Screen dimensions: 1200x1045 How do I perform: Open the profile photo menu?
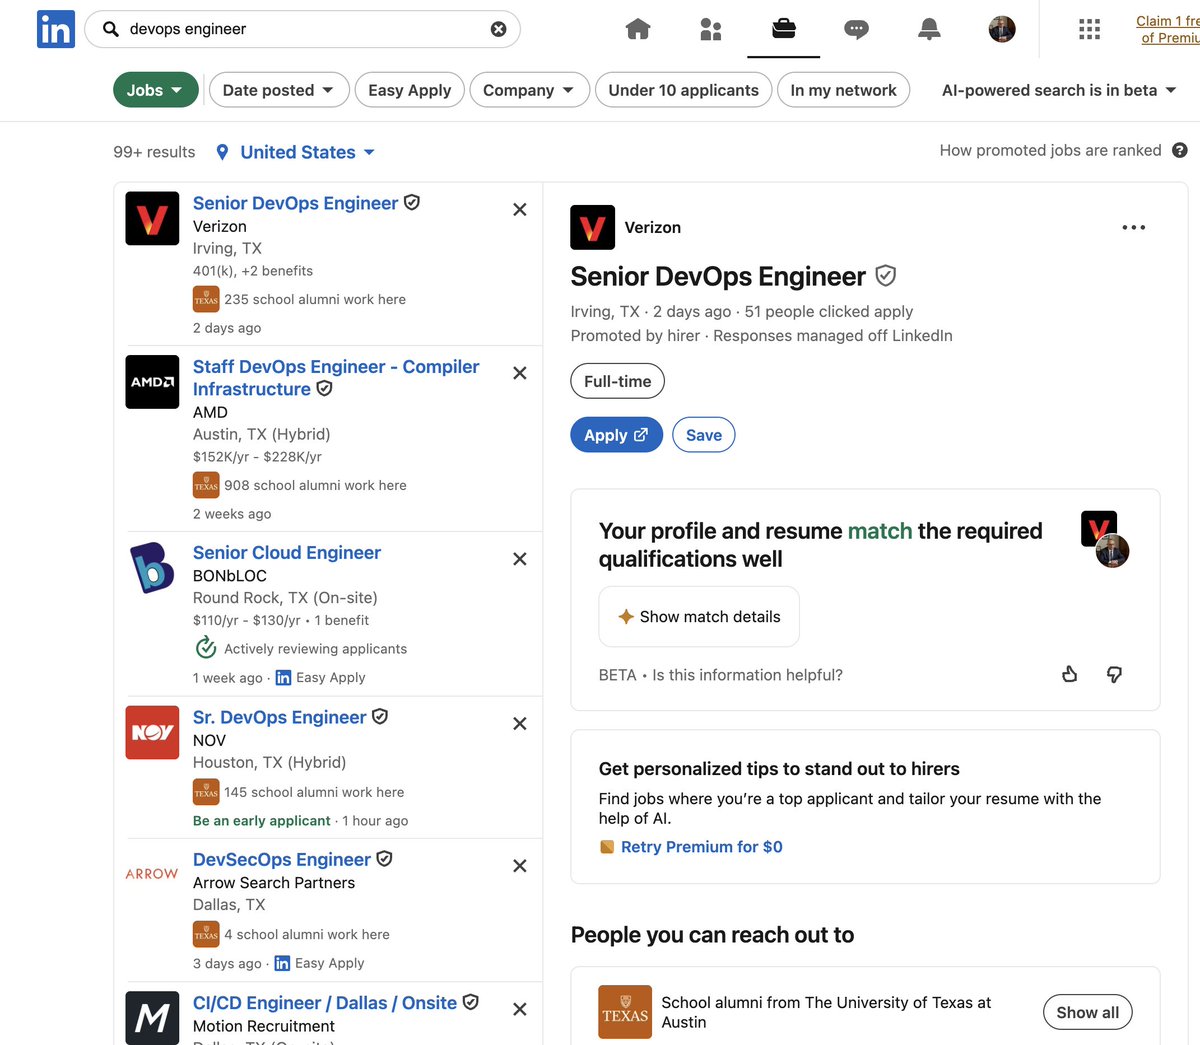pos(1002,29)
